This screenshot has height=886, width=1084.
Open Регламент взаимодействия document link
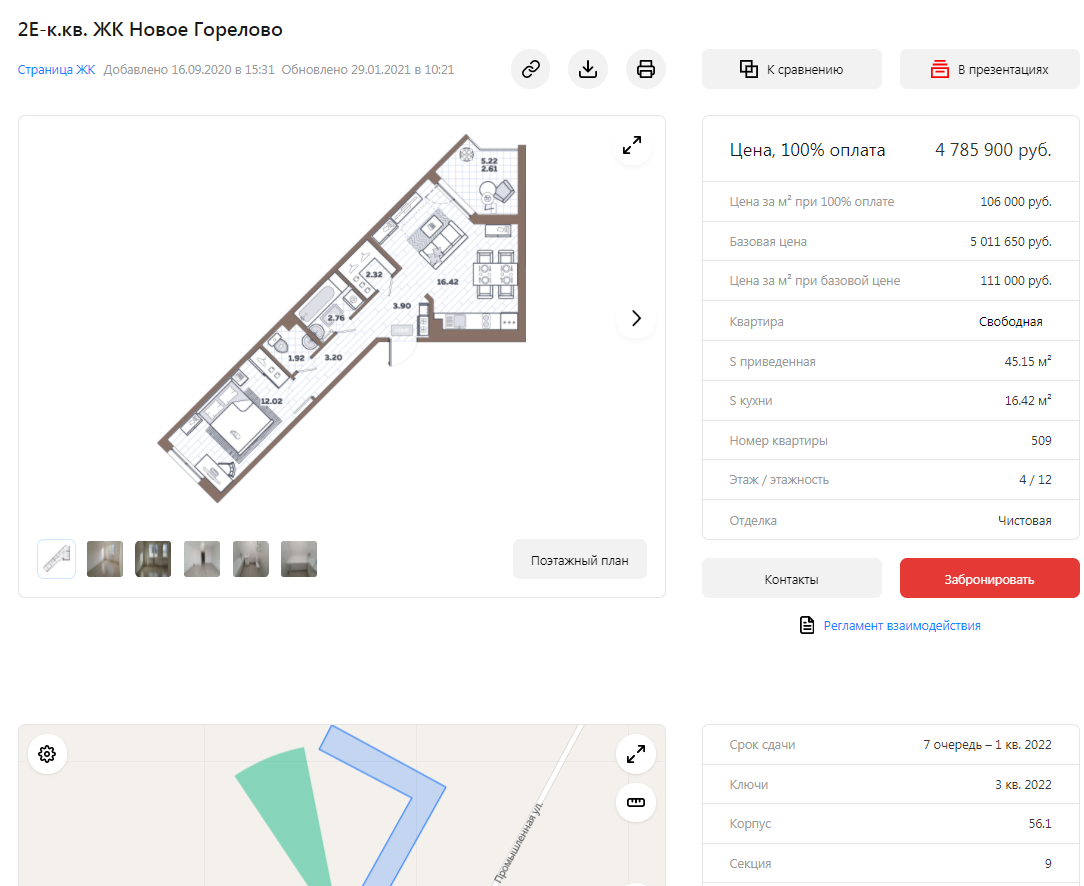[901, 626]
